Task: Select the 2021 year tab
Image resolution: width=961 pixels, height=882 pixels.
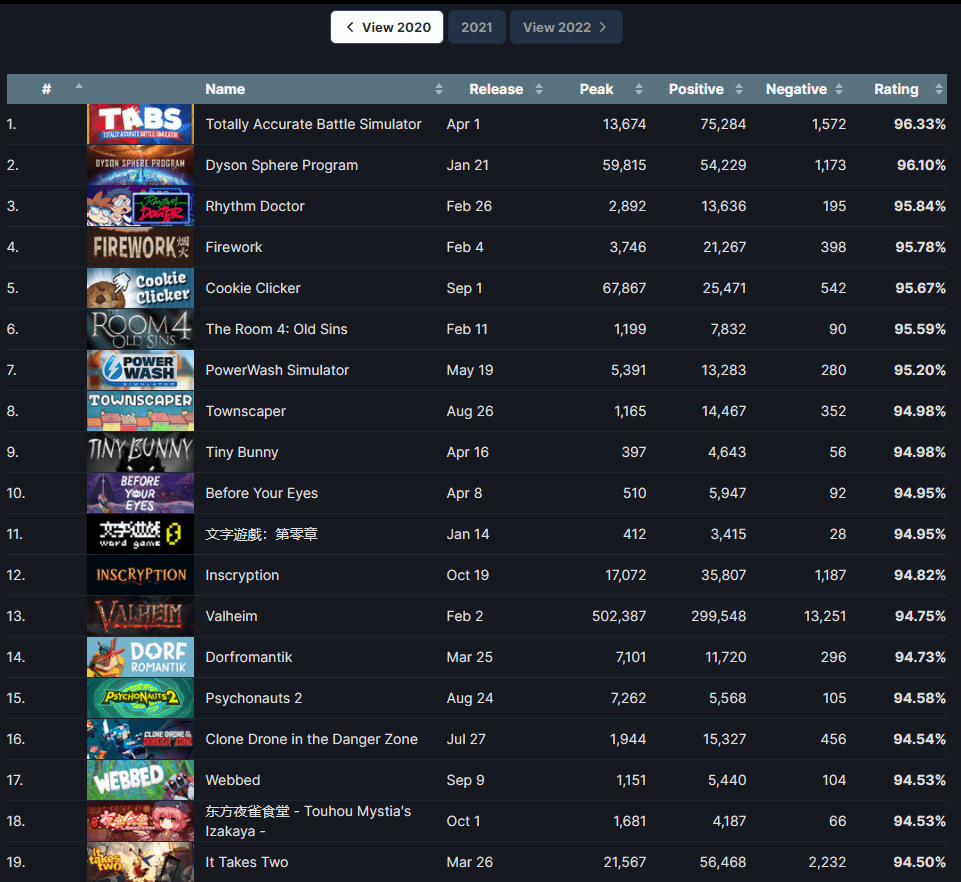Action: (x=476, y=27)
